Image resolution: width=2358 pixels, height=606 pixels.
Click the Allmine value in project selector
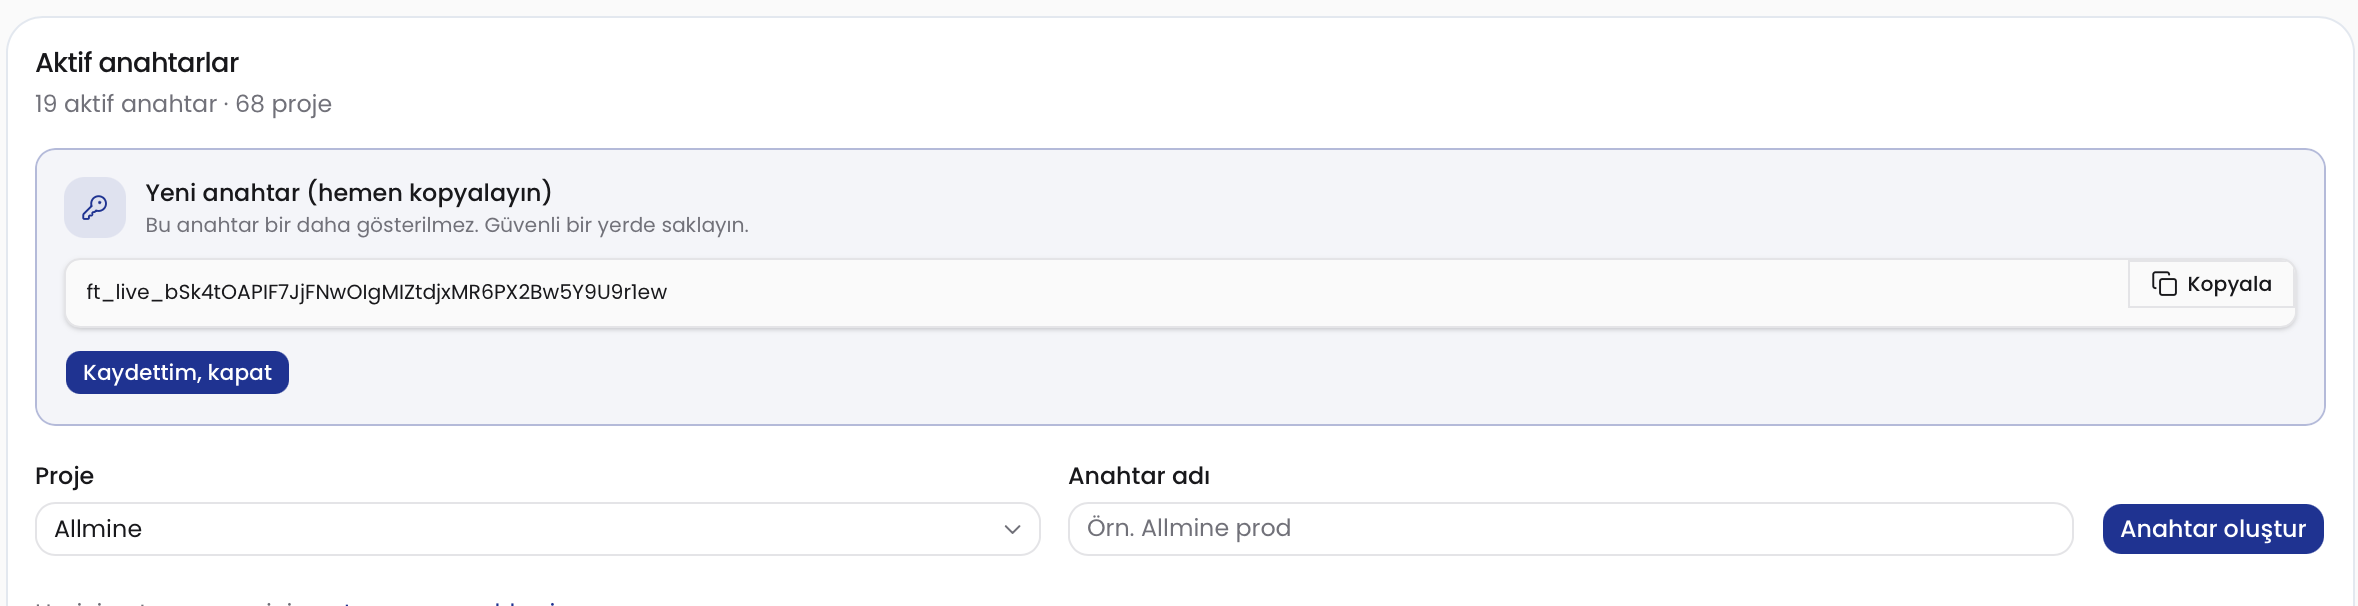click(x=98, y=529)
